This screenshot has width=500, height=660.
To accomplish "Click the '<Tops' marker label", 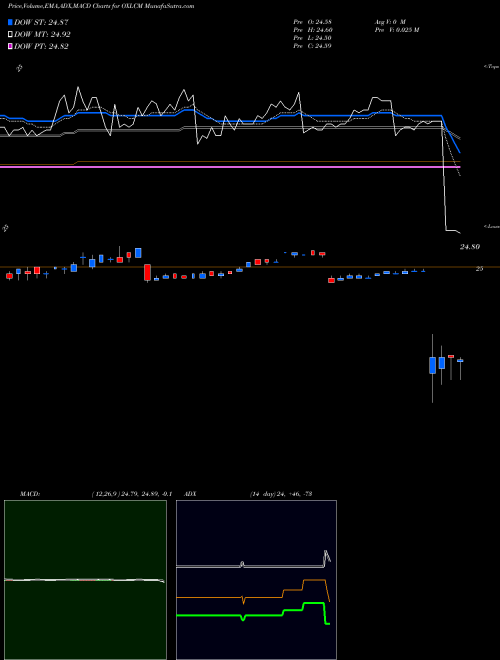I will pyautogui.click(x=492, y=67).
